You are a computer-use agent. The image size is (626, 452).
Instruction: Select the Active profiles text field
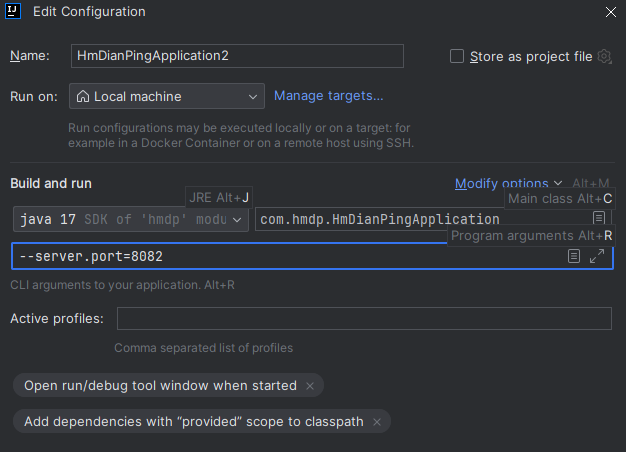pos(364,319)
